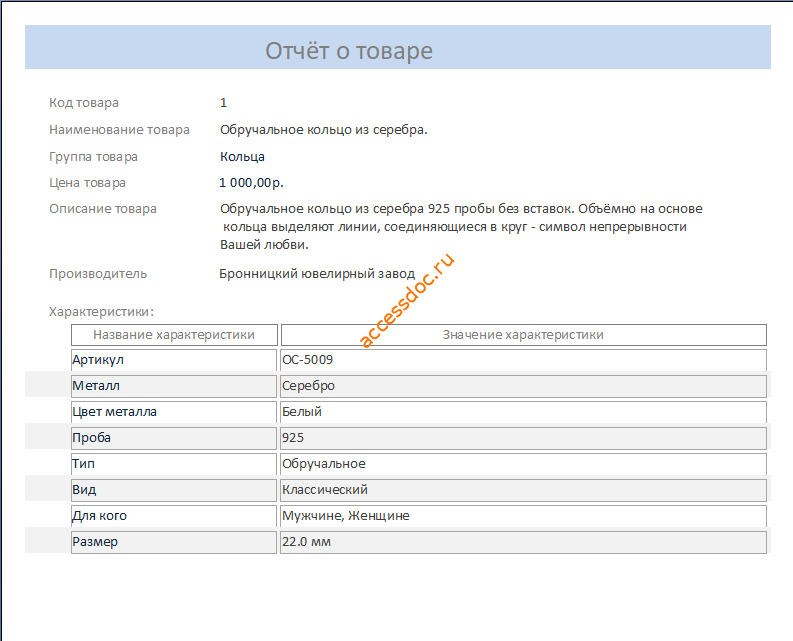Select the 'Характеристики:' heading

point(101,312)
